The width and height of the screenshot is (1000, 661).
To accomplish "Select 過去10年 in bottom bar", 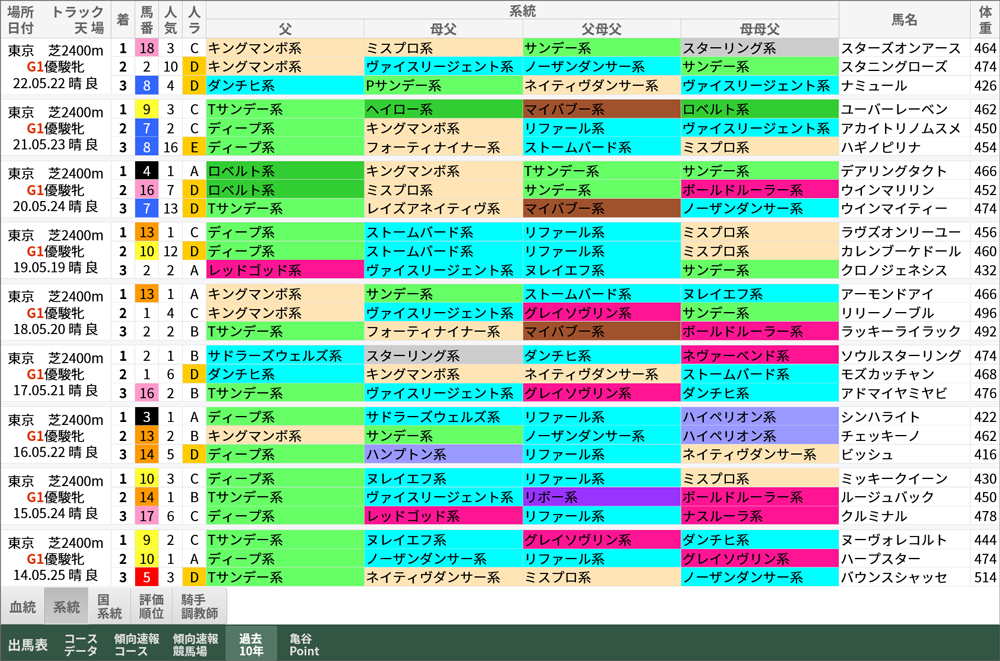I will point(251,644).
